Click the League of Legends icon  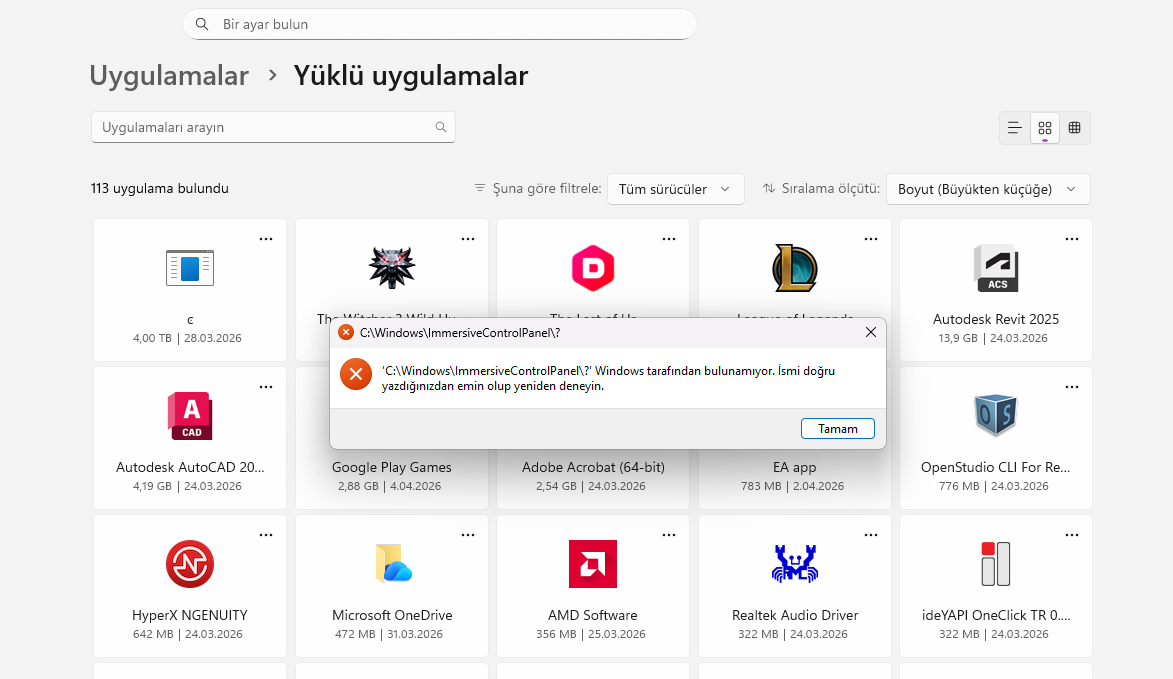794,268
